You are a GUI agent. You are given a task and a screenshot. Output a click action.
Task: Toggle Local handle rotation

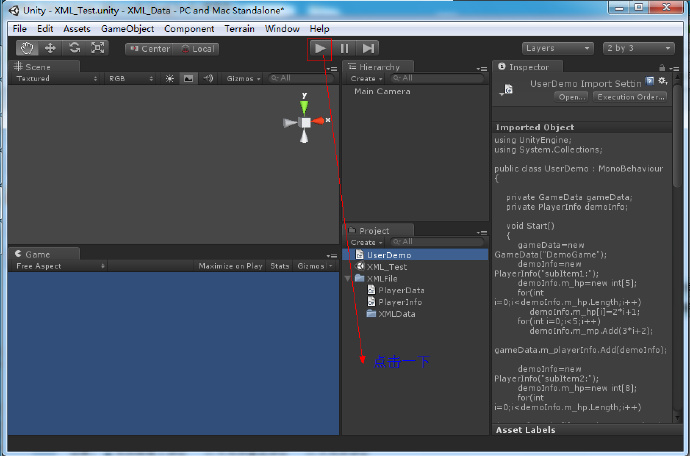click(196, 49)
